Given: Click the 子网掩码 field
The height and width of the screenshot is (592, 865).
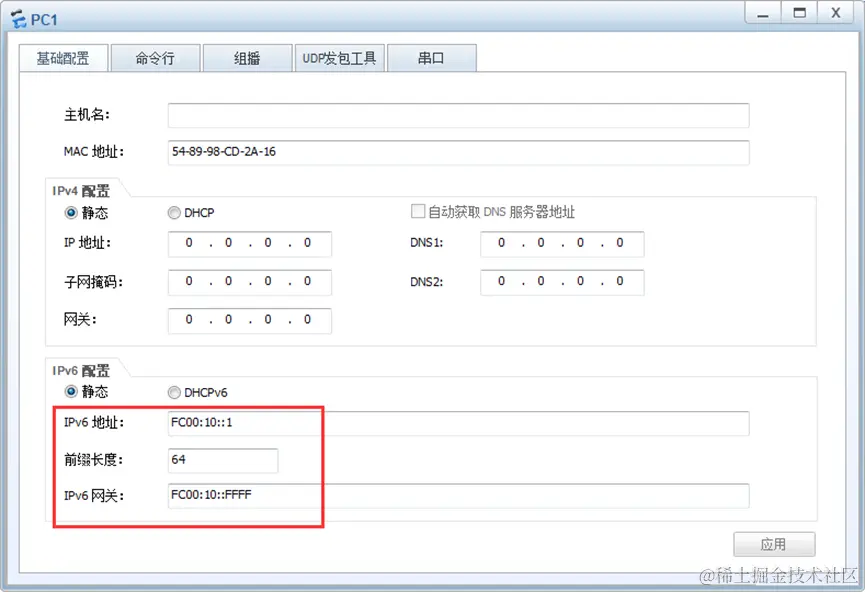Looking at the screenshot, I should click(x=250, y=282).
